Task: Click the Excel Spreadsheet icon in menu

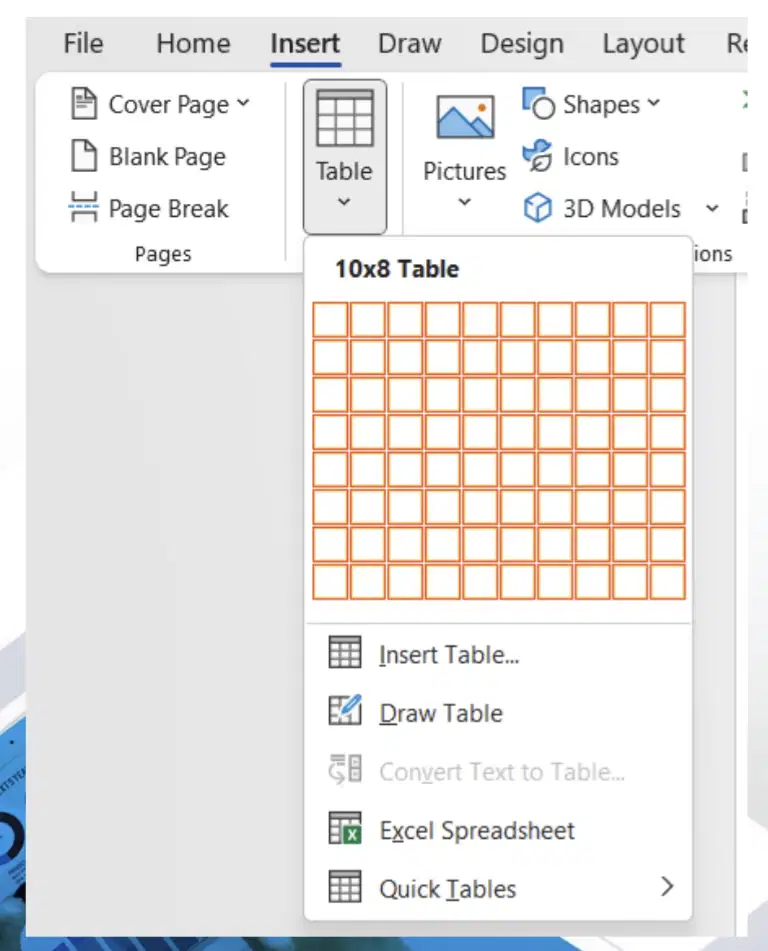Action: click(x=345, y=828)
